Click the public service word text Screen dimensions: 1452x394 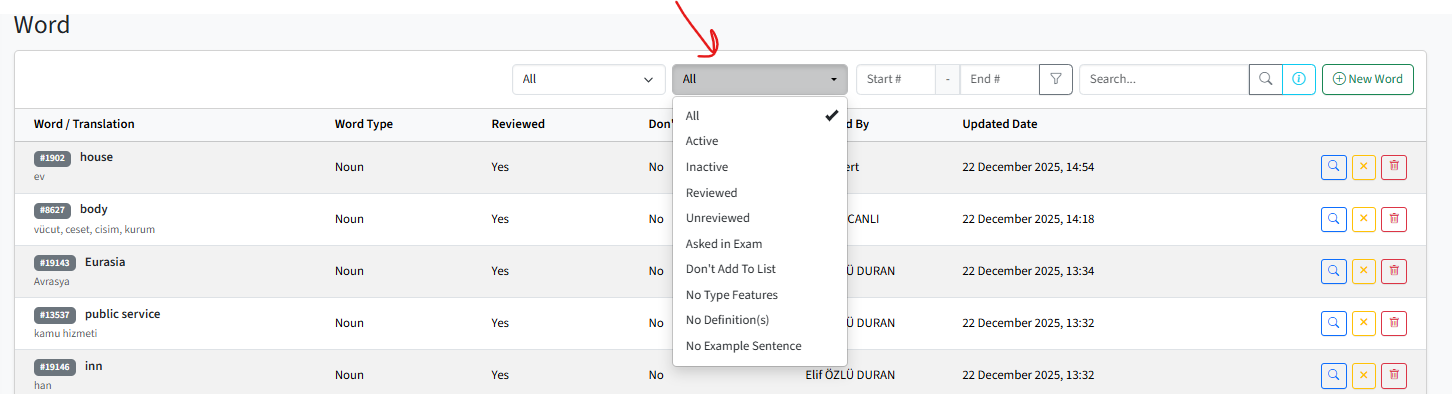point(122,314)
